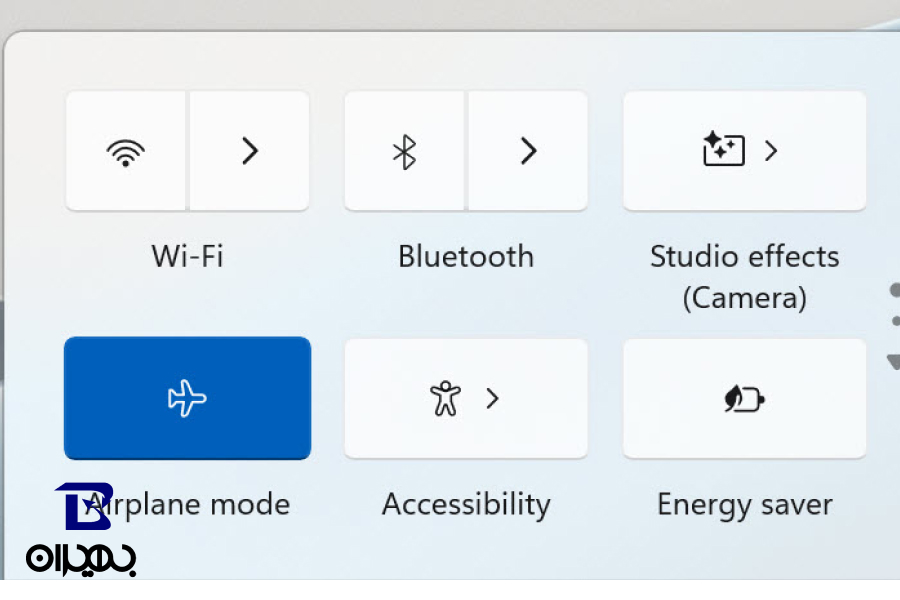
Task: Click the Accessibility text label
Action: click(x=466, y=504)
